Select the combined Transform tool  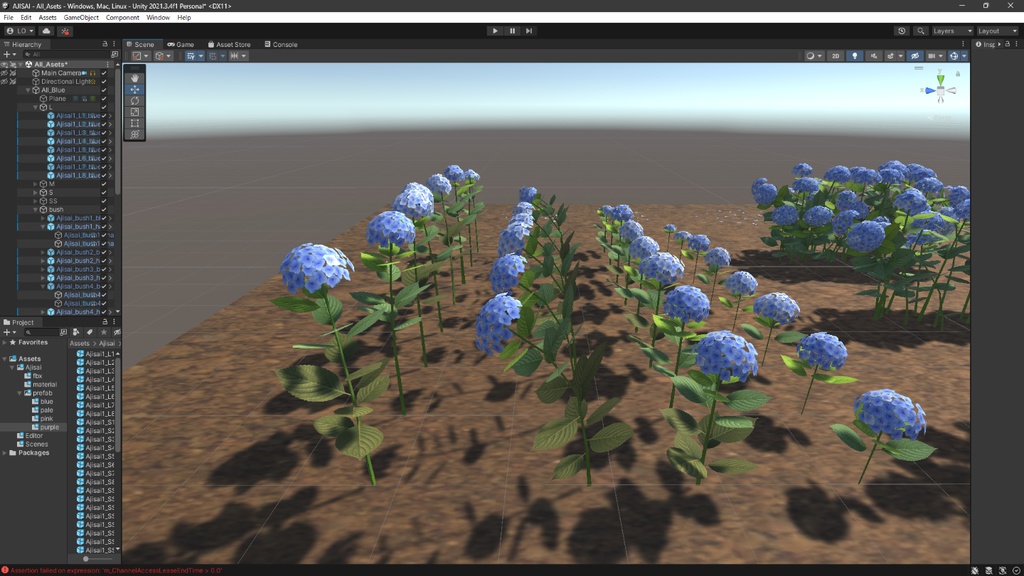coord(135,135)
